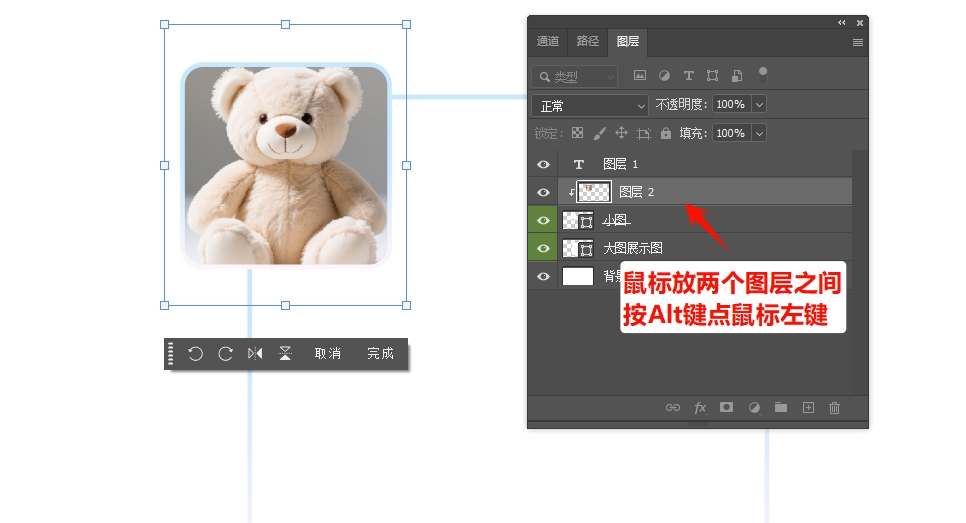Select the 图层 1 text layer row
The height and width of the screenshot is (523, 966).
(705, 164)
